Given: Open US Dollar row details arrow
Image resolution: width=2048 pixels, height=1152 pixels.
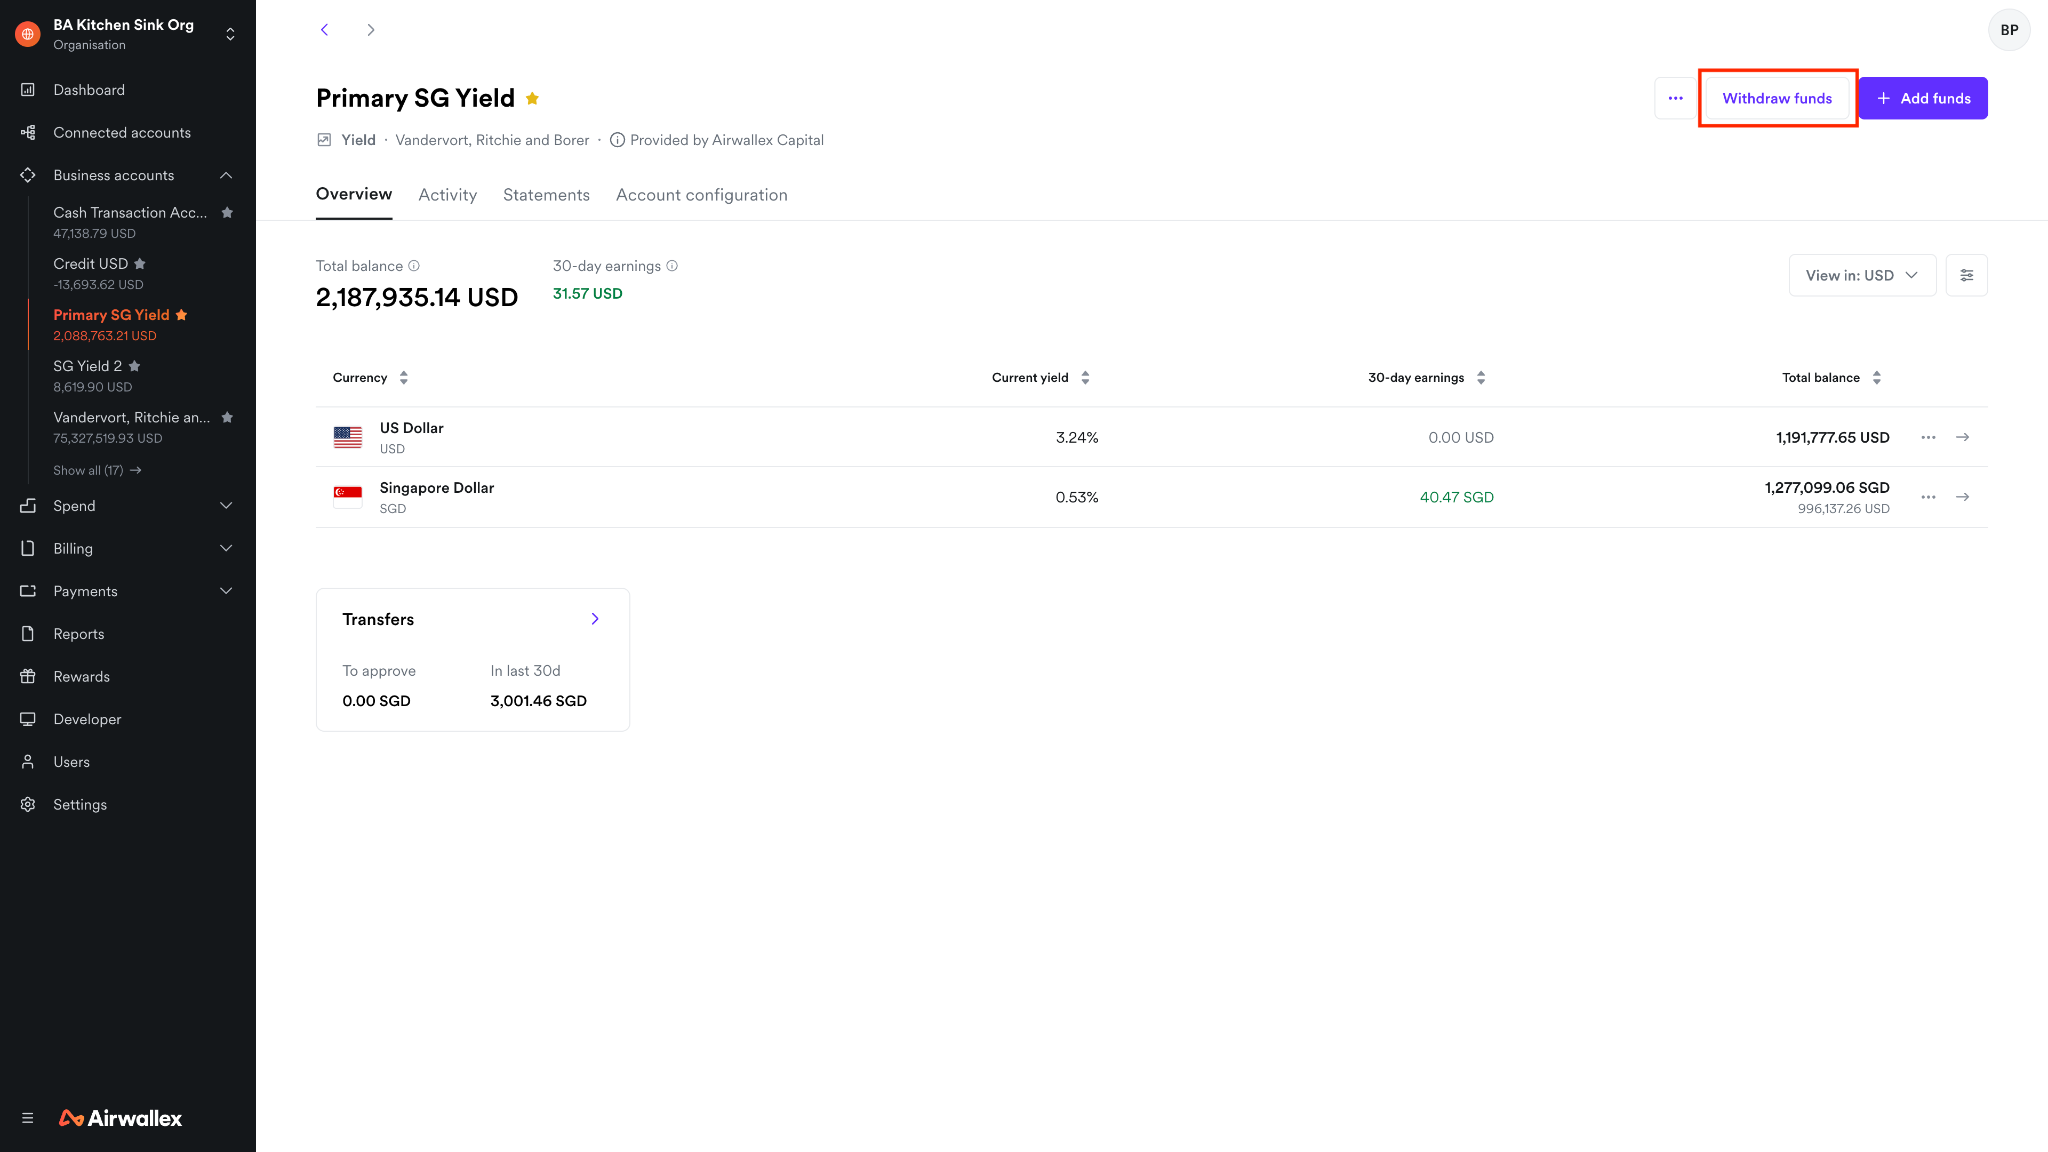Looking at the screenshot, I should click(1963, 437).
